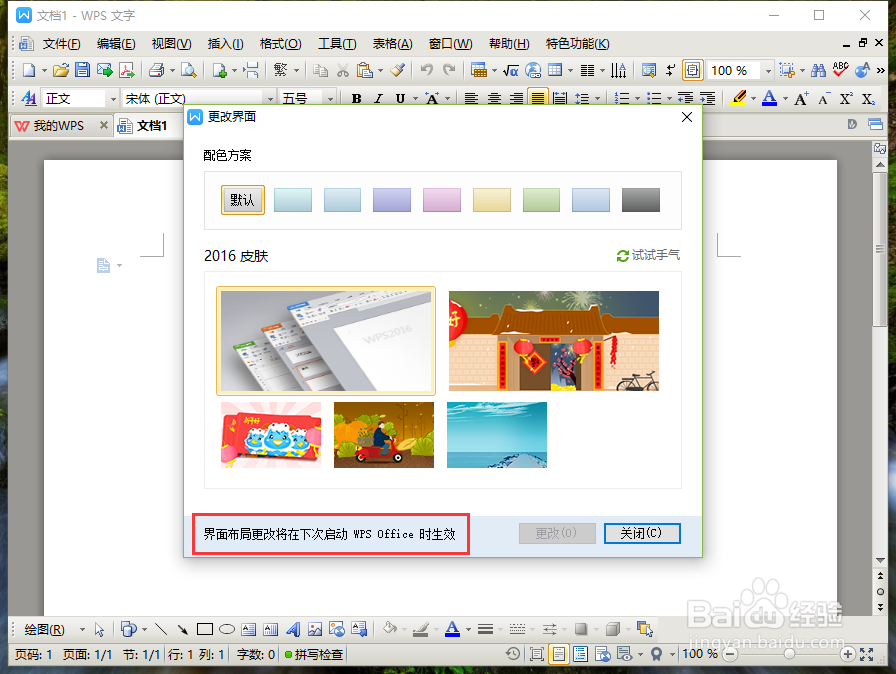Draw a rectangle shape tool

[205, 629]
